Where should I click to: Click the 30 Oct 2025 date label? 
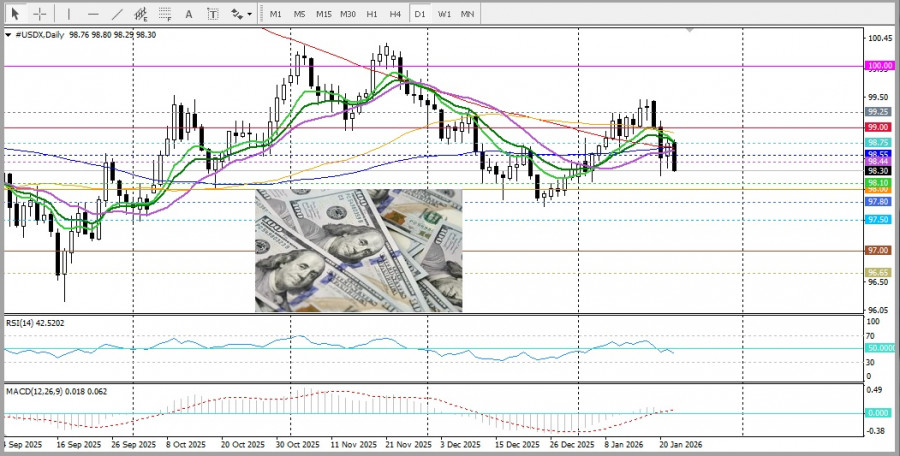coord(297,445)
